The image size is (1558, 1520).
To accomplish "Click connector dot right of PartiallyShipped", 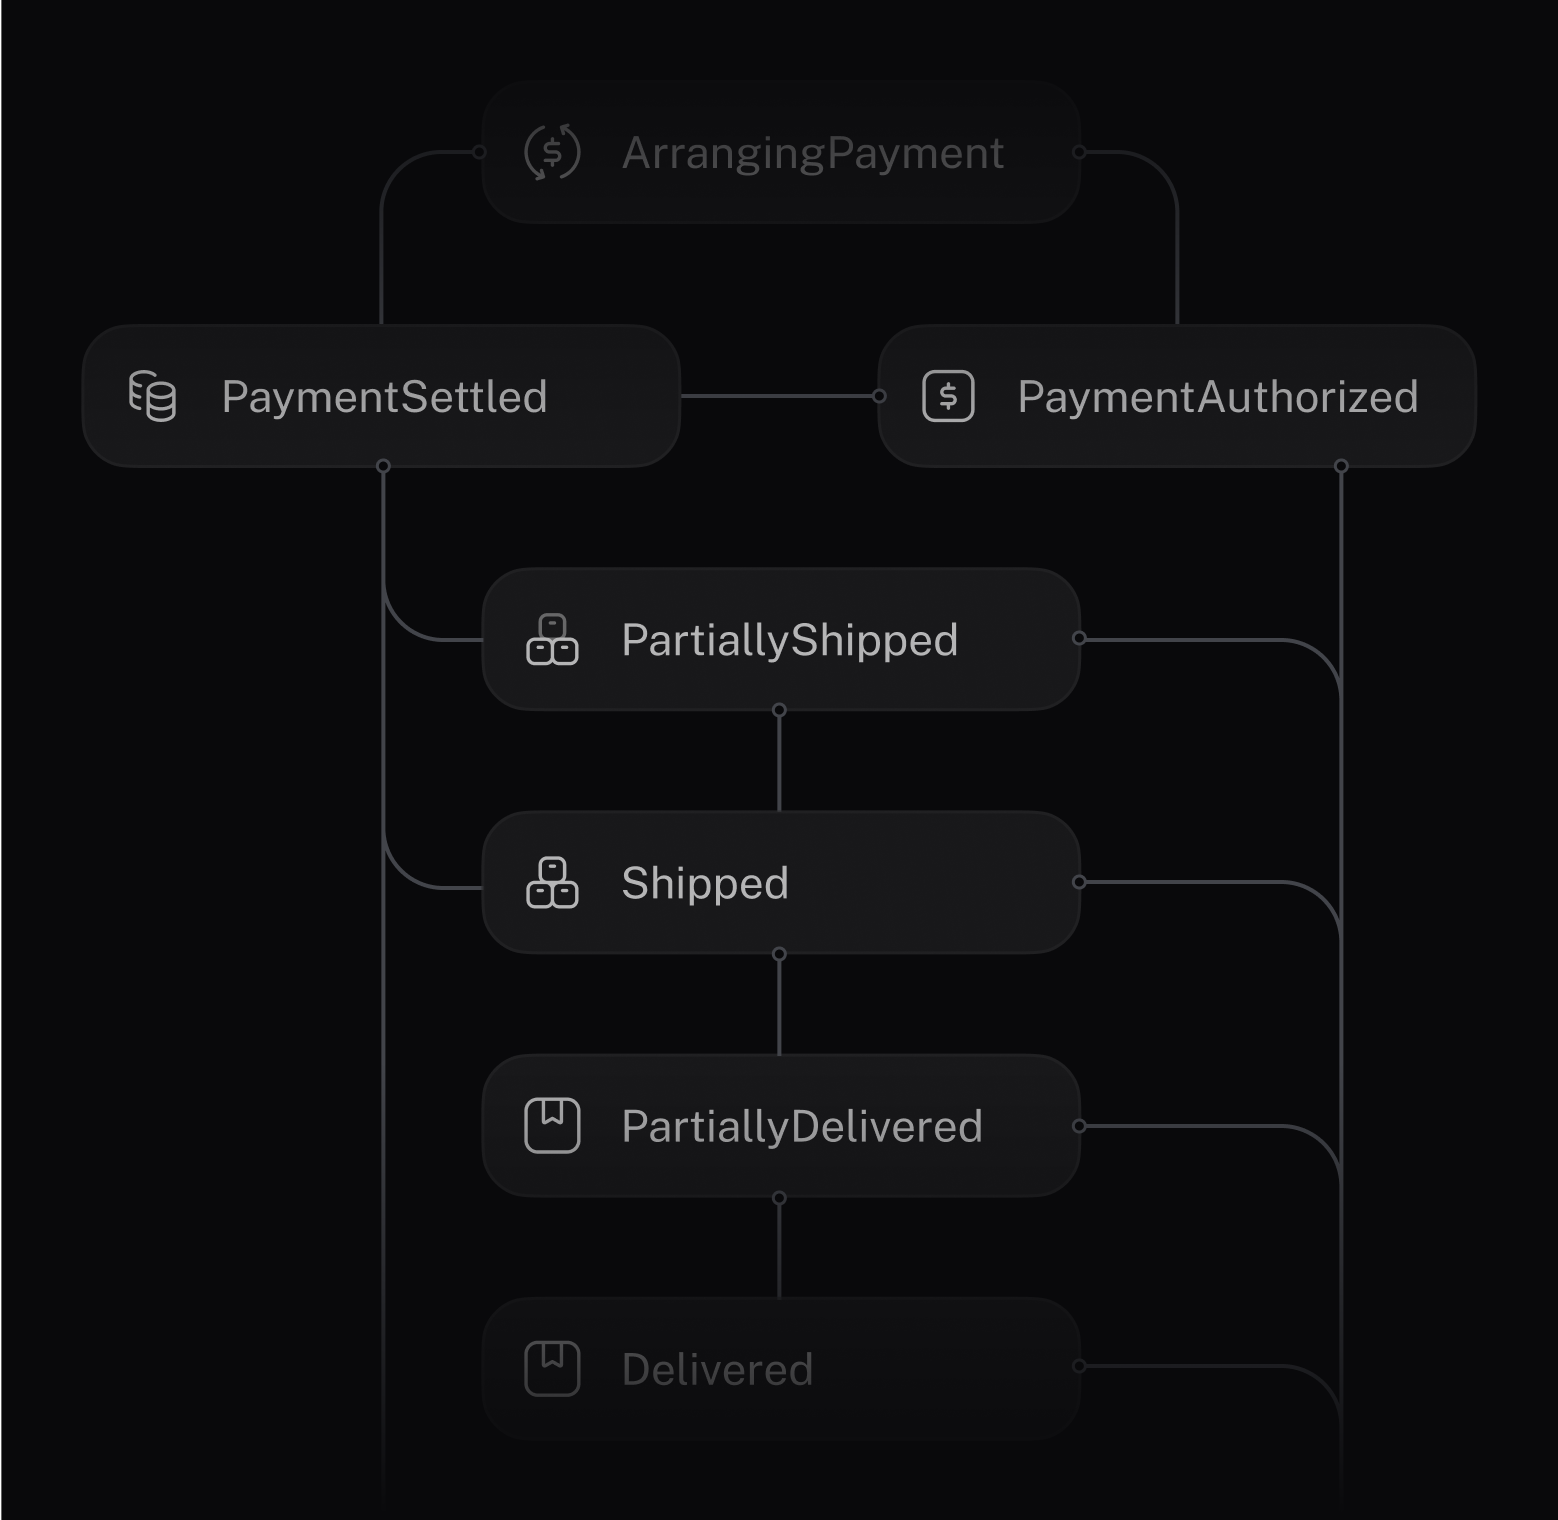I will pyautogui.click(x=1079, y=638).
